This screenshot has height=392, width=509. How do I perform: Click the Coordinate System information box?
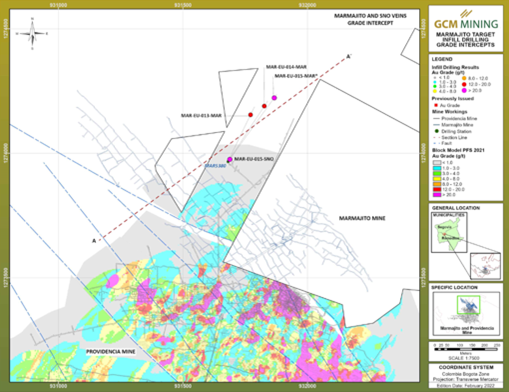tap(466, 376)
